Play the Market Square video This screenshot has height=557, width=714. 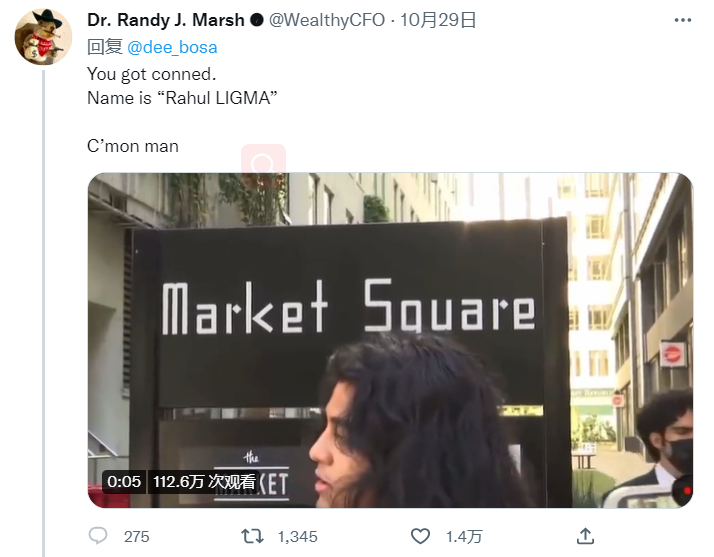pyautogui.click(x=390, y=340)
